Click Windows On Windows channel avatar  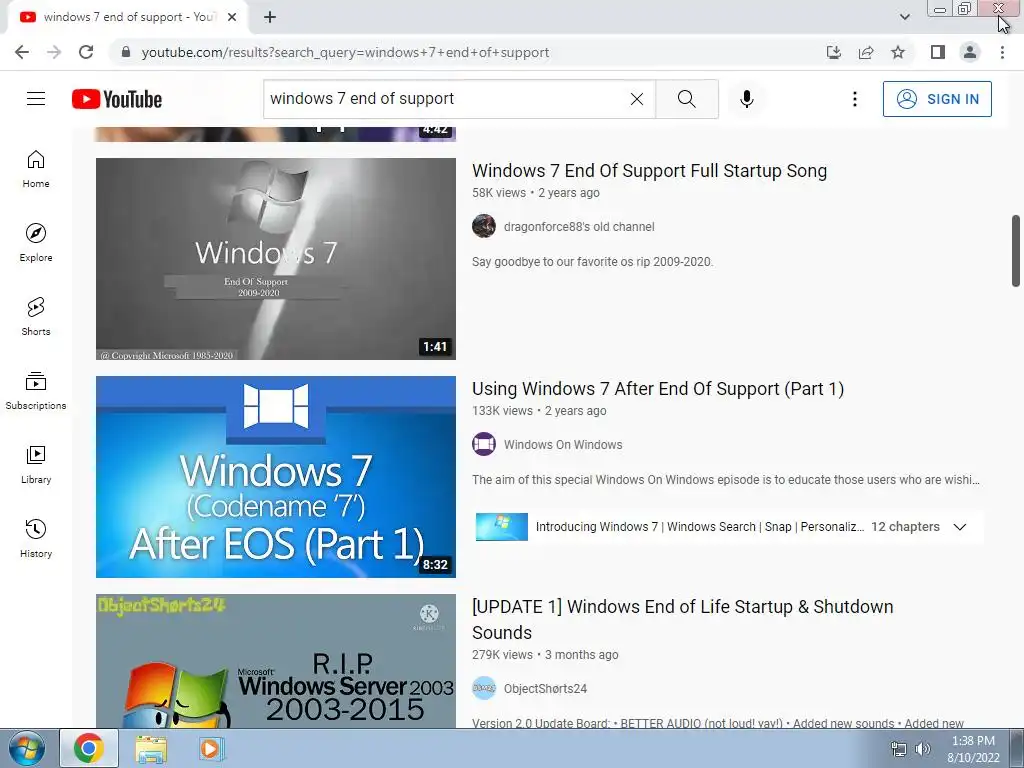click(484, 444)
